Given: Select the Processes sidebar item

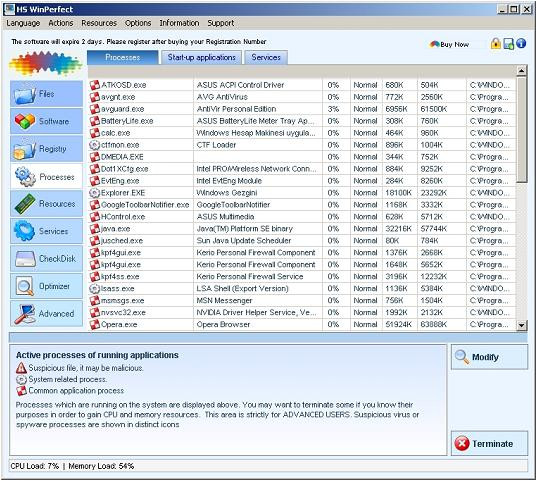Looking at the screenshot, I should pyautogui.click(x=46, y=176).
